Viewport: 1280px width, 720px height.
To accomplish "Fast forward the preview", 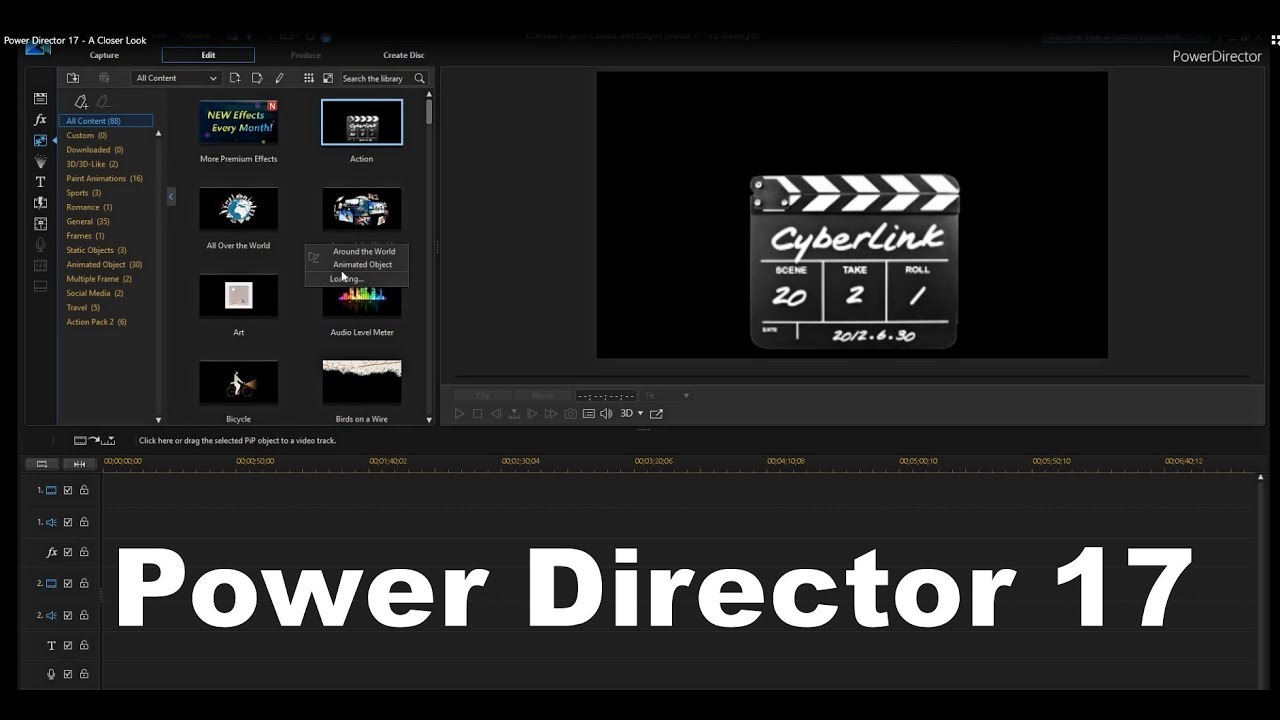I will click(x=551, y=413).
